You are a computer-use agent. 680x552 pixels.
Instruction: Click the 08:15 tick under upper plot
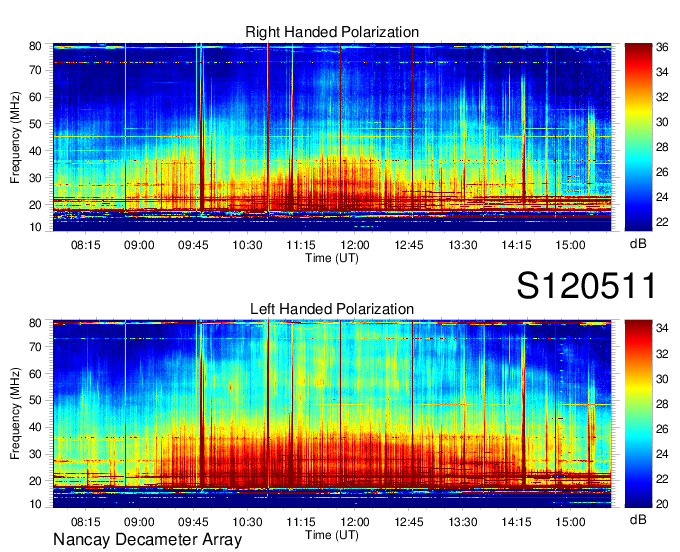click(85, 245)
